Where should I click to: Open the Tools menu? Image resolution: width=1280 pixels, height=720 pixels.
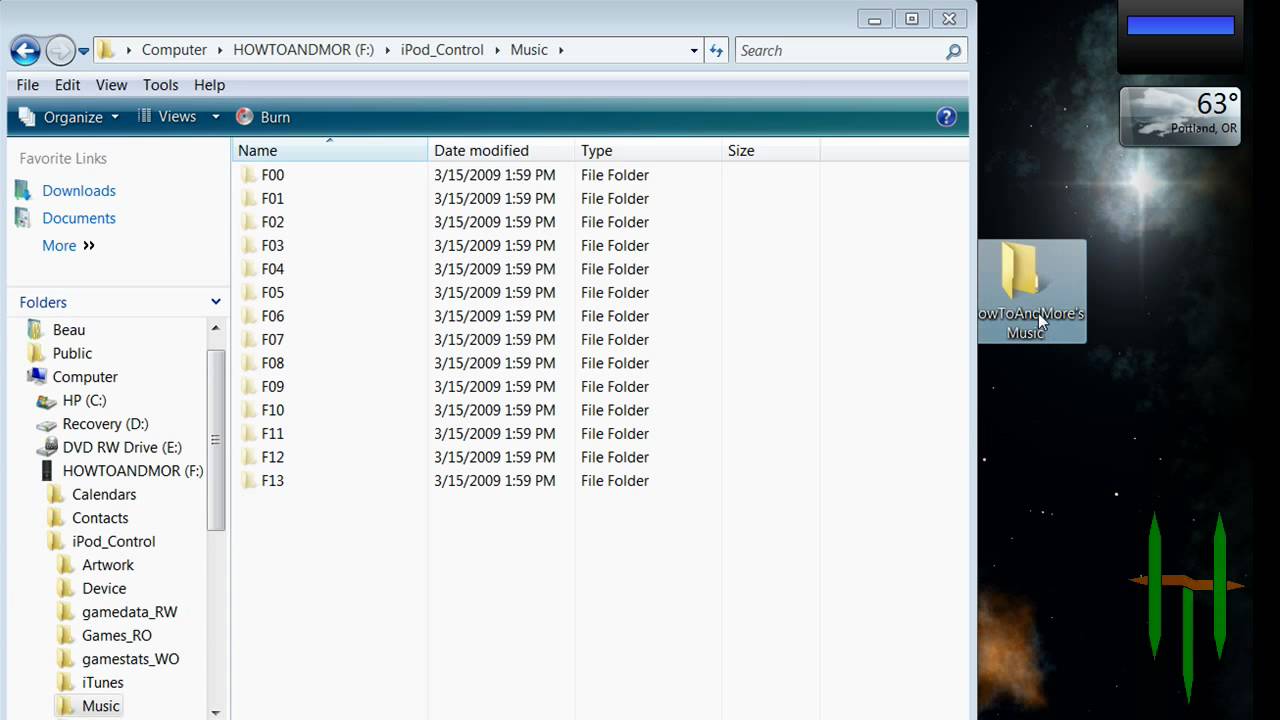click(x=160, y=85)
